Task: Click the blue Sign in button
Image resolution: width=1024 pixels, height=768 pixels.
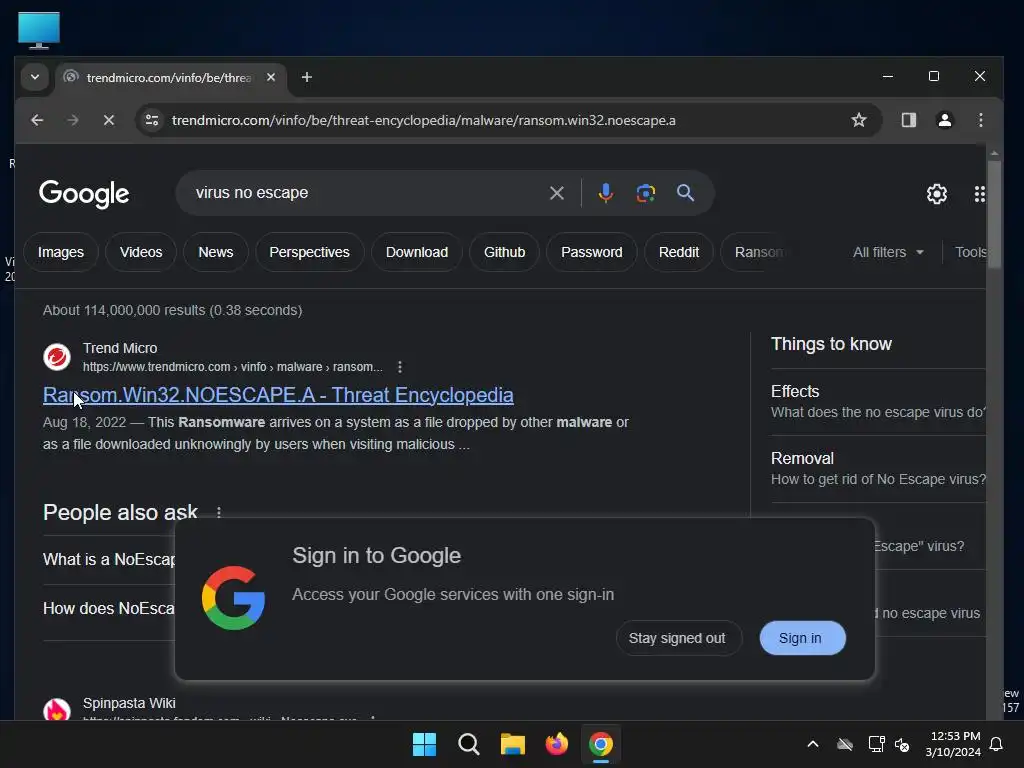Action: pos(802,638)
